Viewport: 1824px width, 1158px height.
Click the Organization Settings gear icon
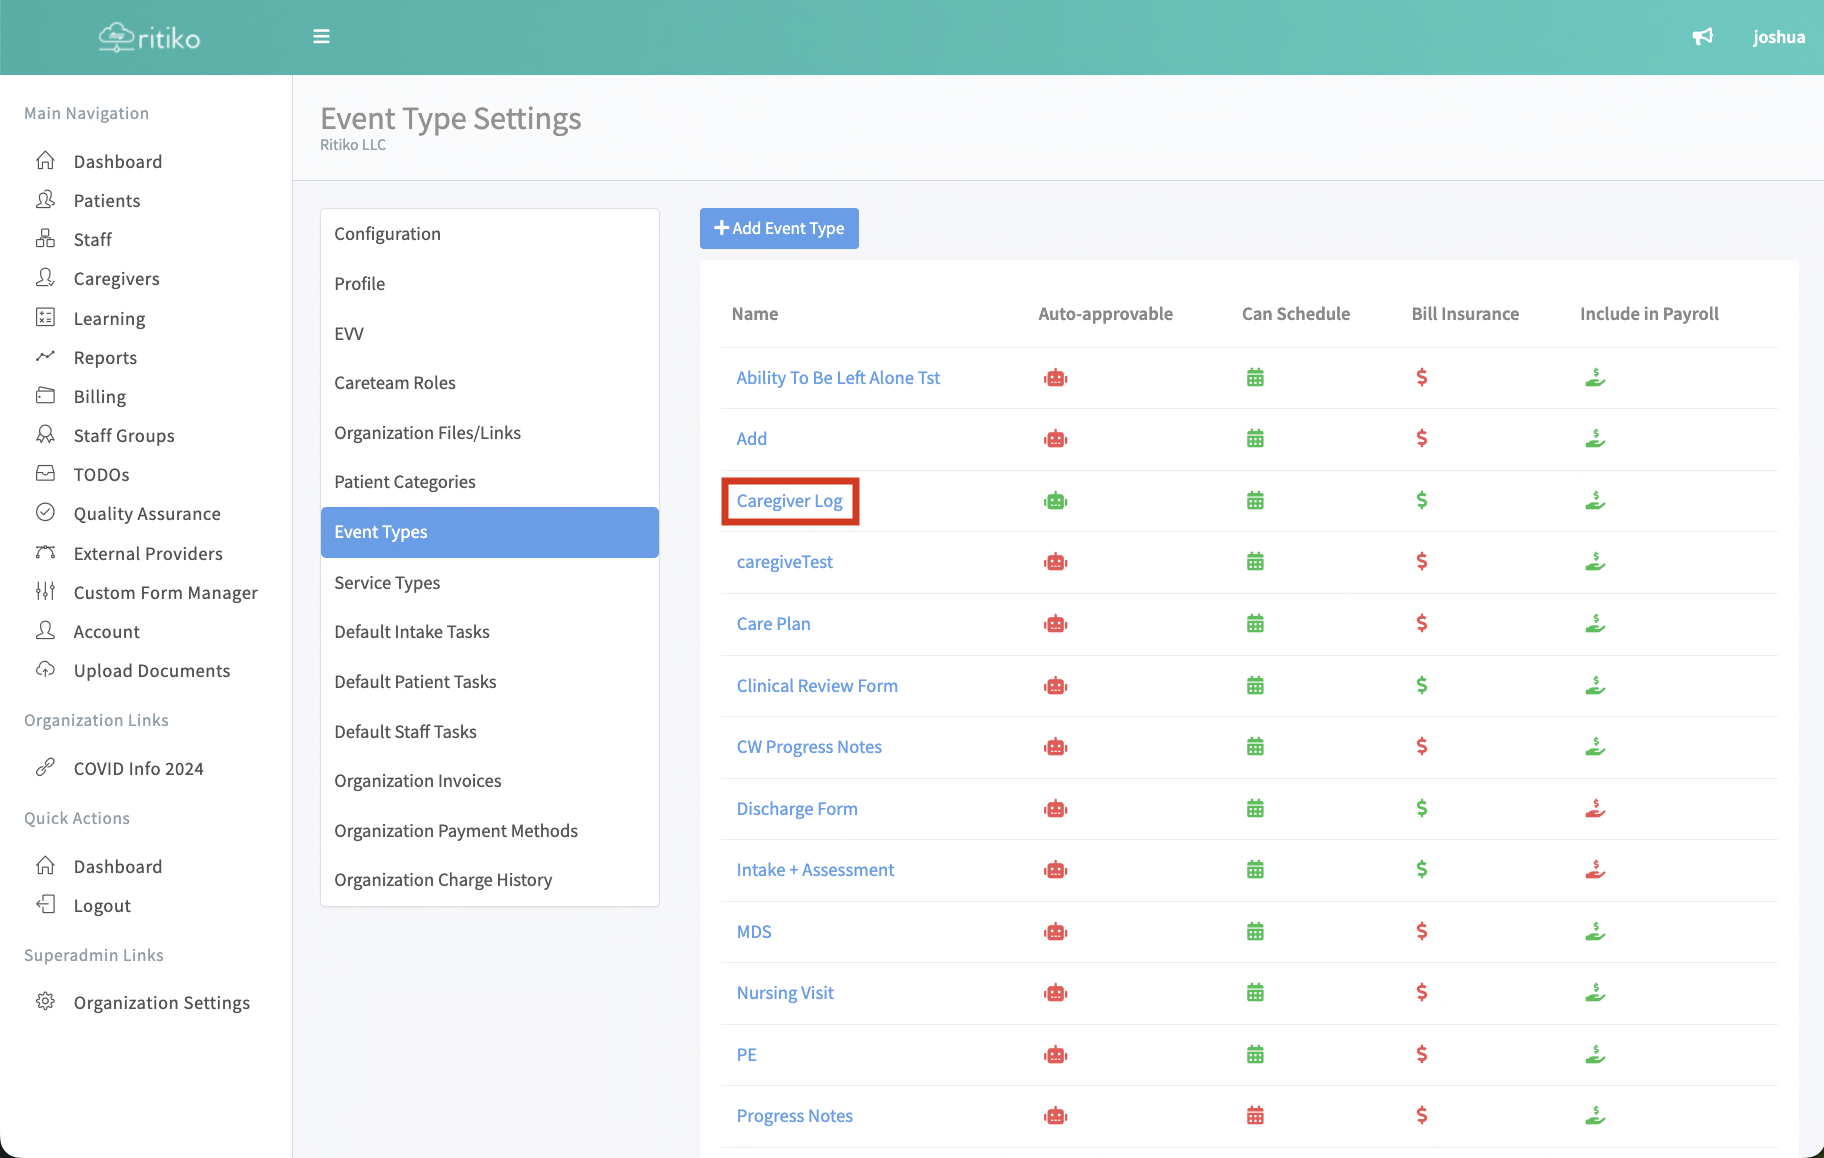[46, 1002]
